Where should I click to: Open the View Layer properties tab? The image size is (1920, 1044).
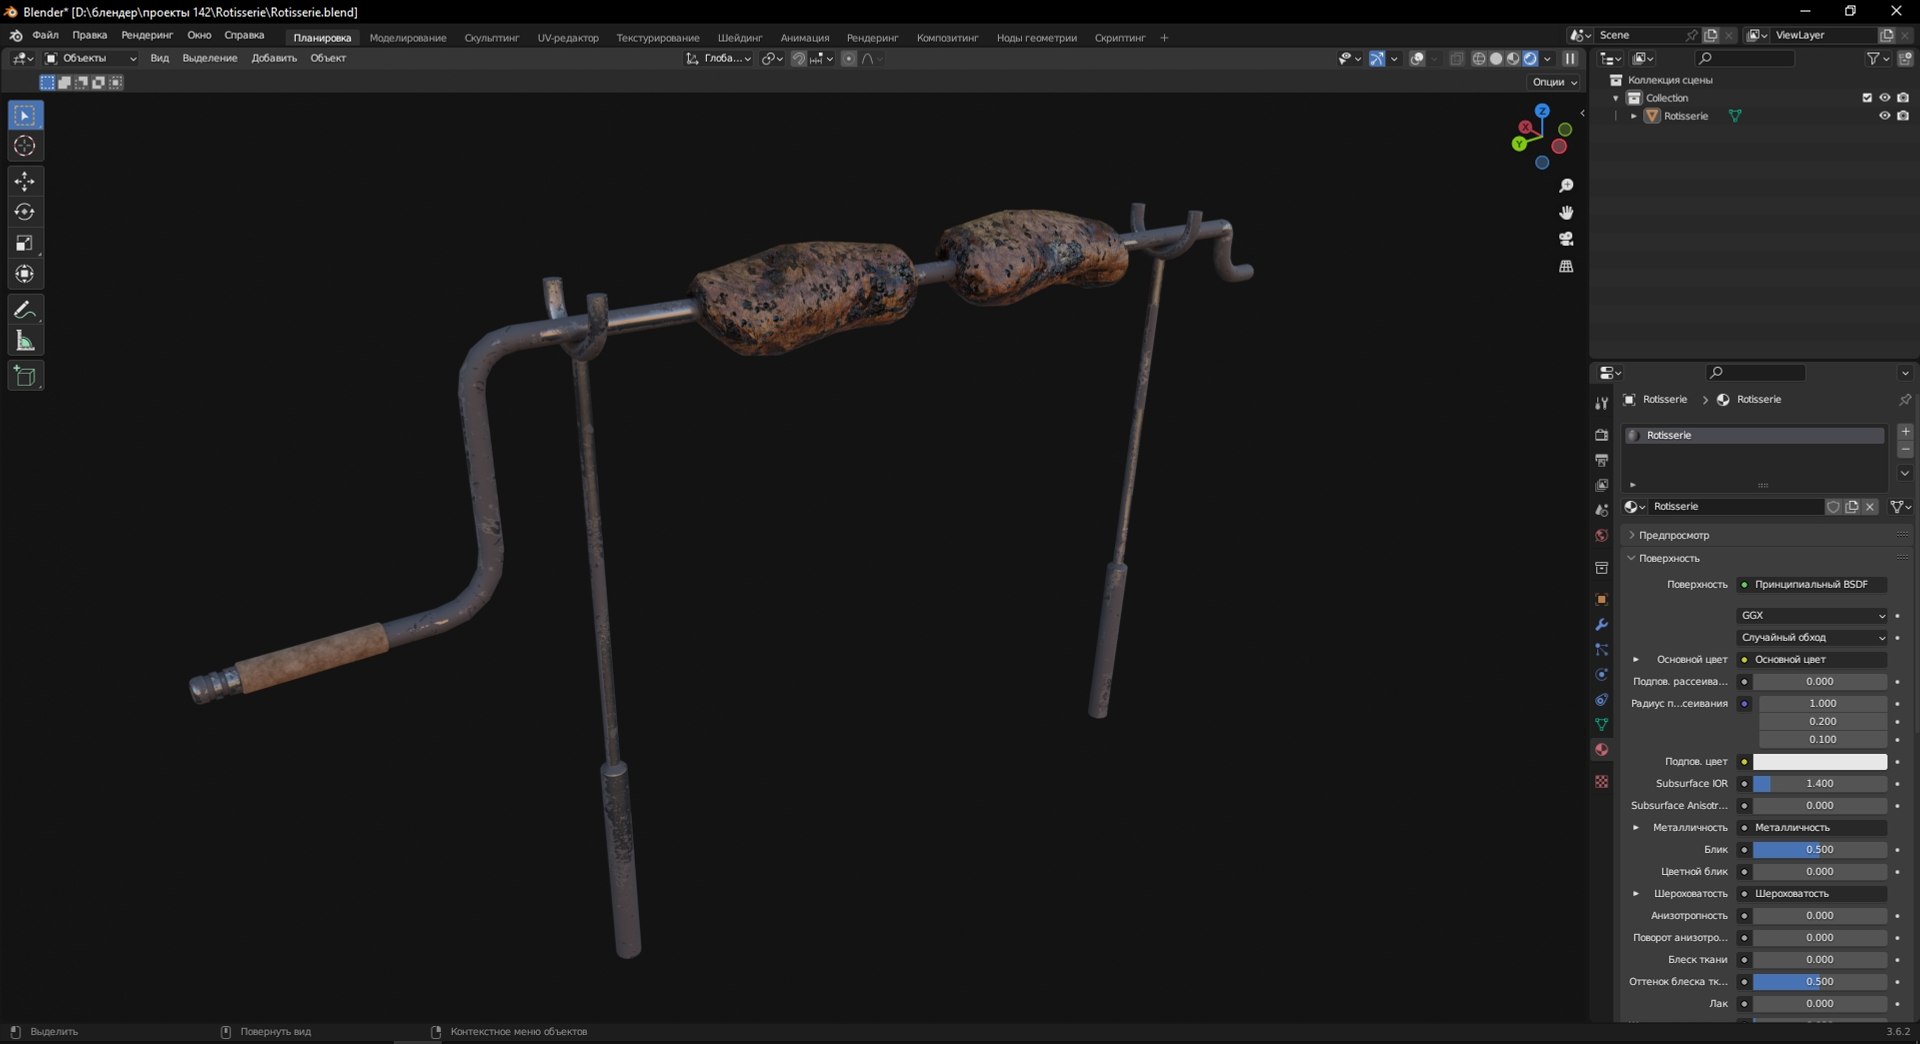(x=1601, y=485)
